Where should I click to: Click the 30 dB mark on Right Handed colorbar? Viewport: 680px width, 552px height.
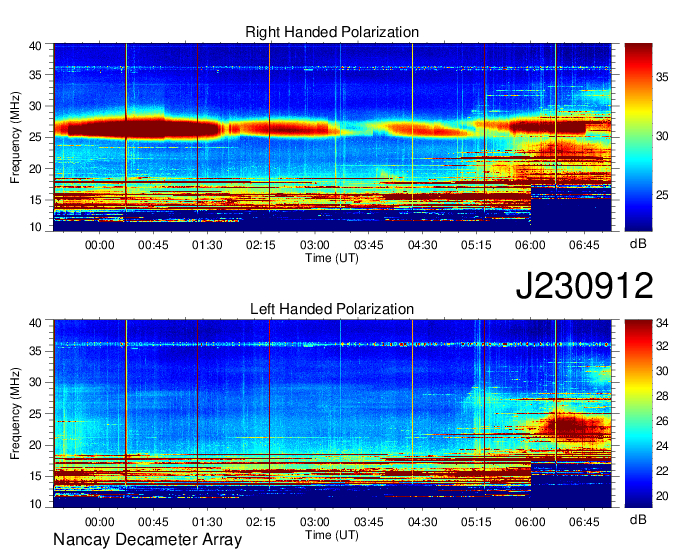[662, 136]
